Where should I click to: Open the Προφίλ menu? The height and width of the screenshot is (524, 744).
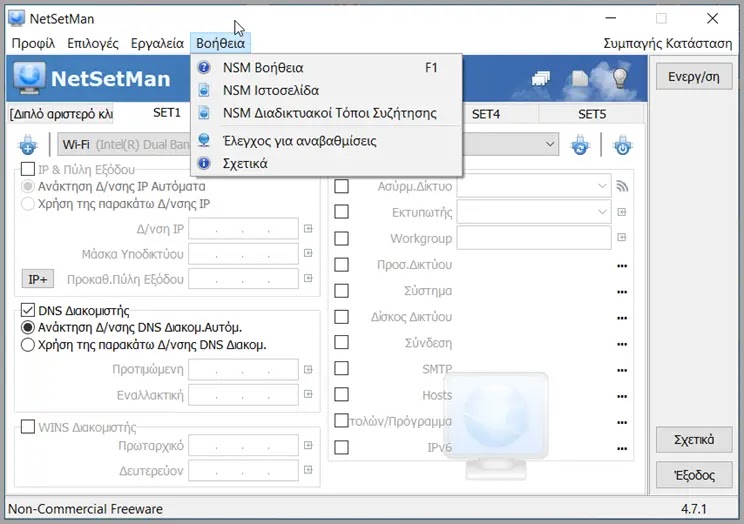[x=33, y=43]
